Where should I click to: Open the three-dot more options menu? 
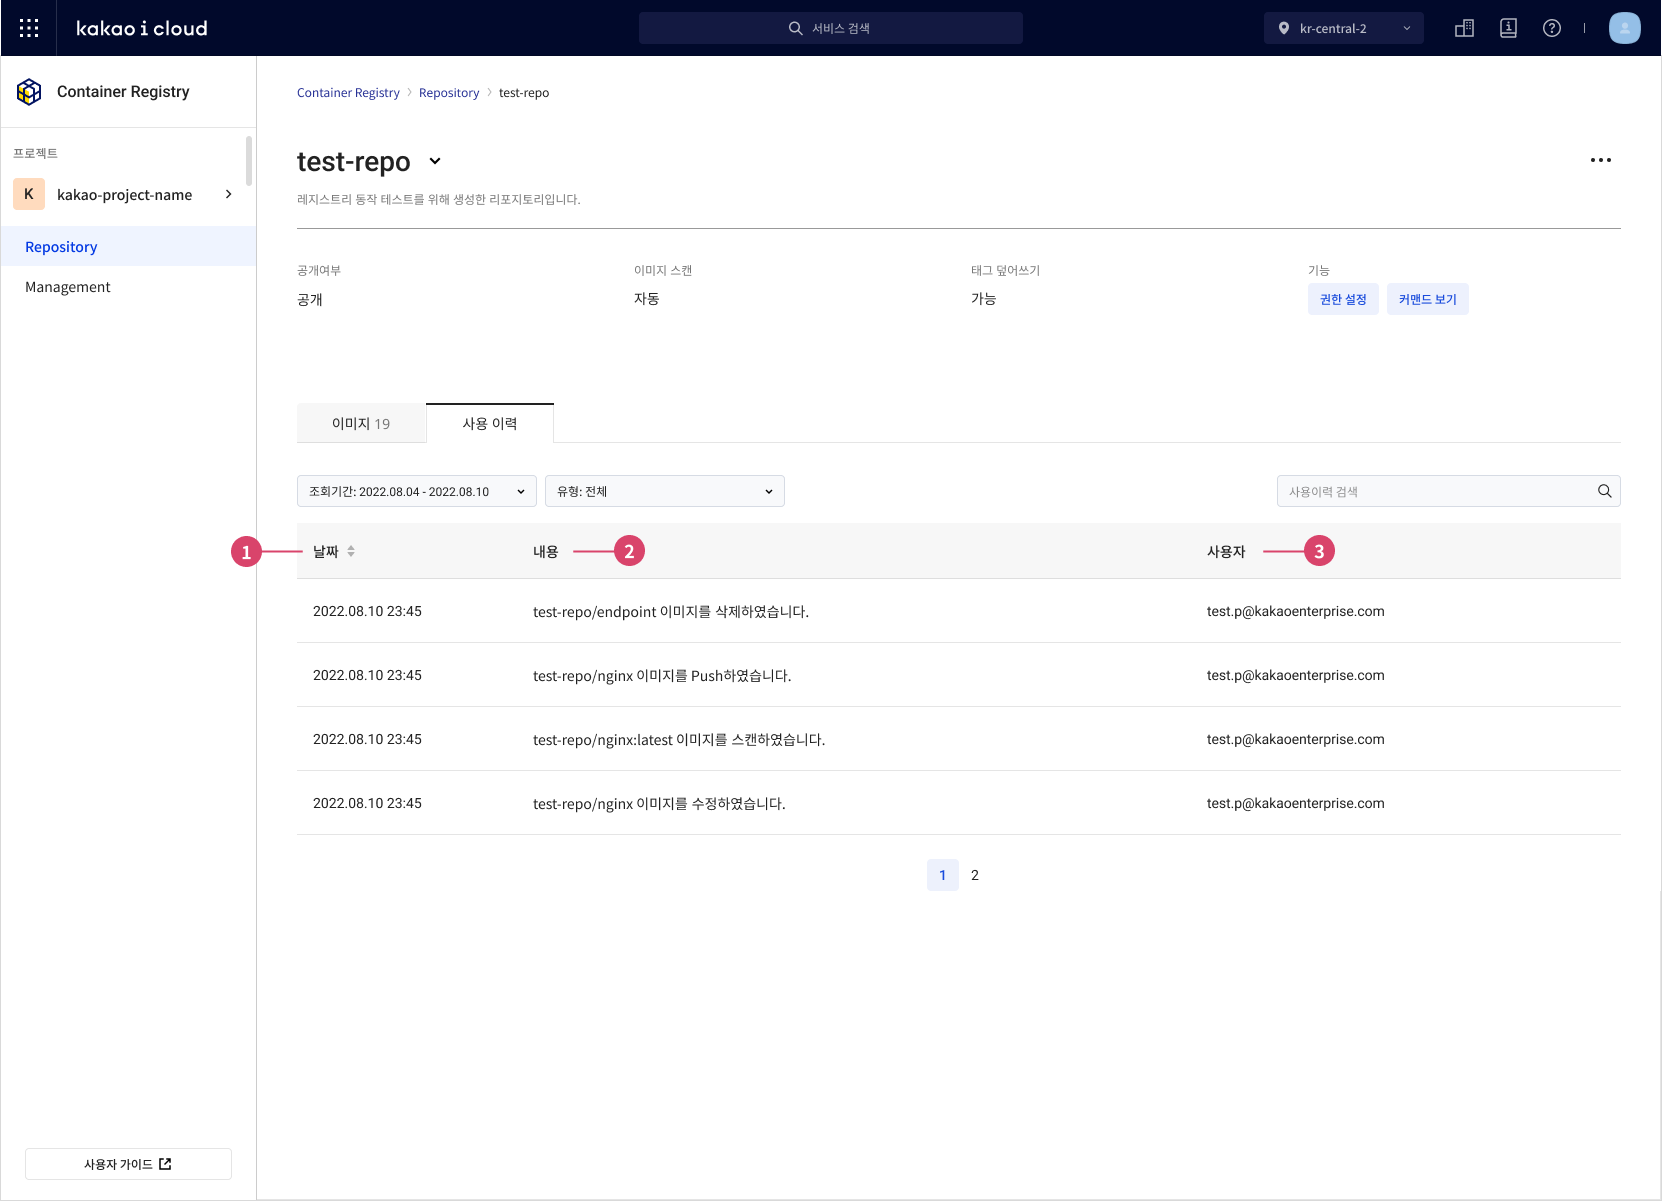click(x=1601, y=160)
